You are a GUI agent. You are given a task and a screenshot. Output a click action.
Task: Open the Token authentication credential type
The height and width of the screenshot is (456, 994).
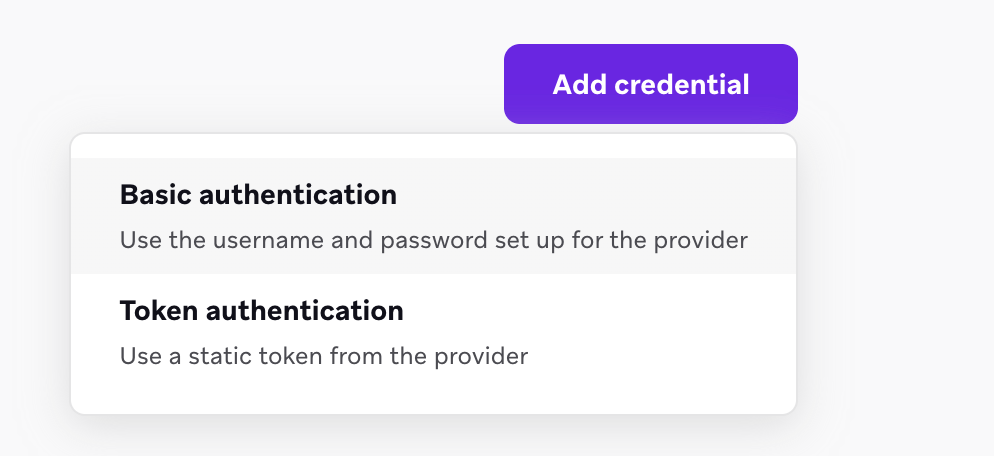433,331
